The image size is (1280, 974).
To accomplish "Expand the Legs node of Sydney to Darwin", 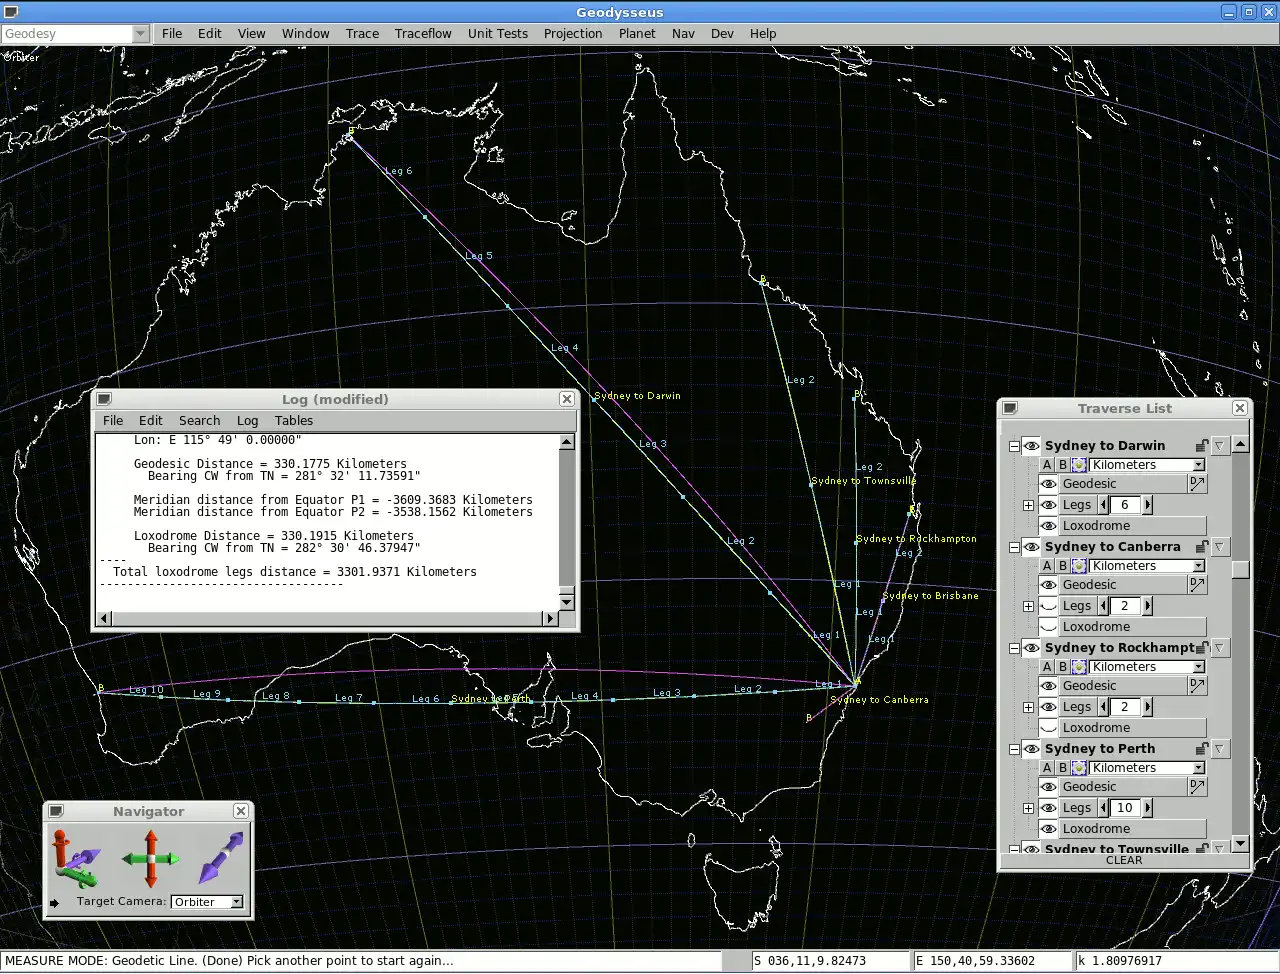I will coord(1028,505).
